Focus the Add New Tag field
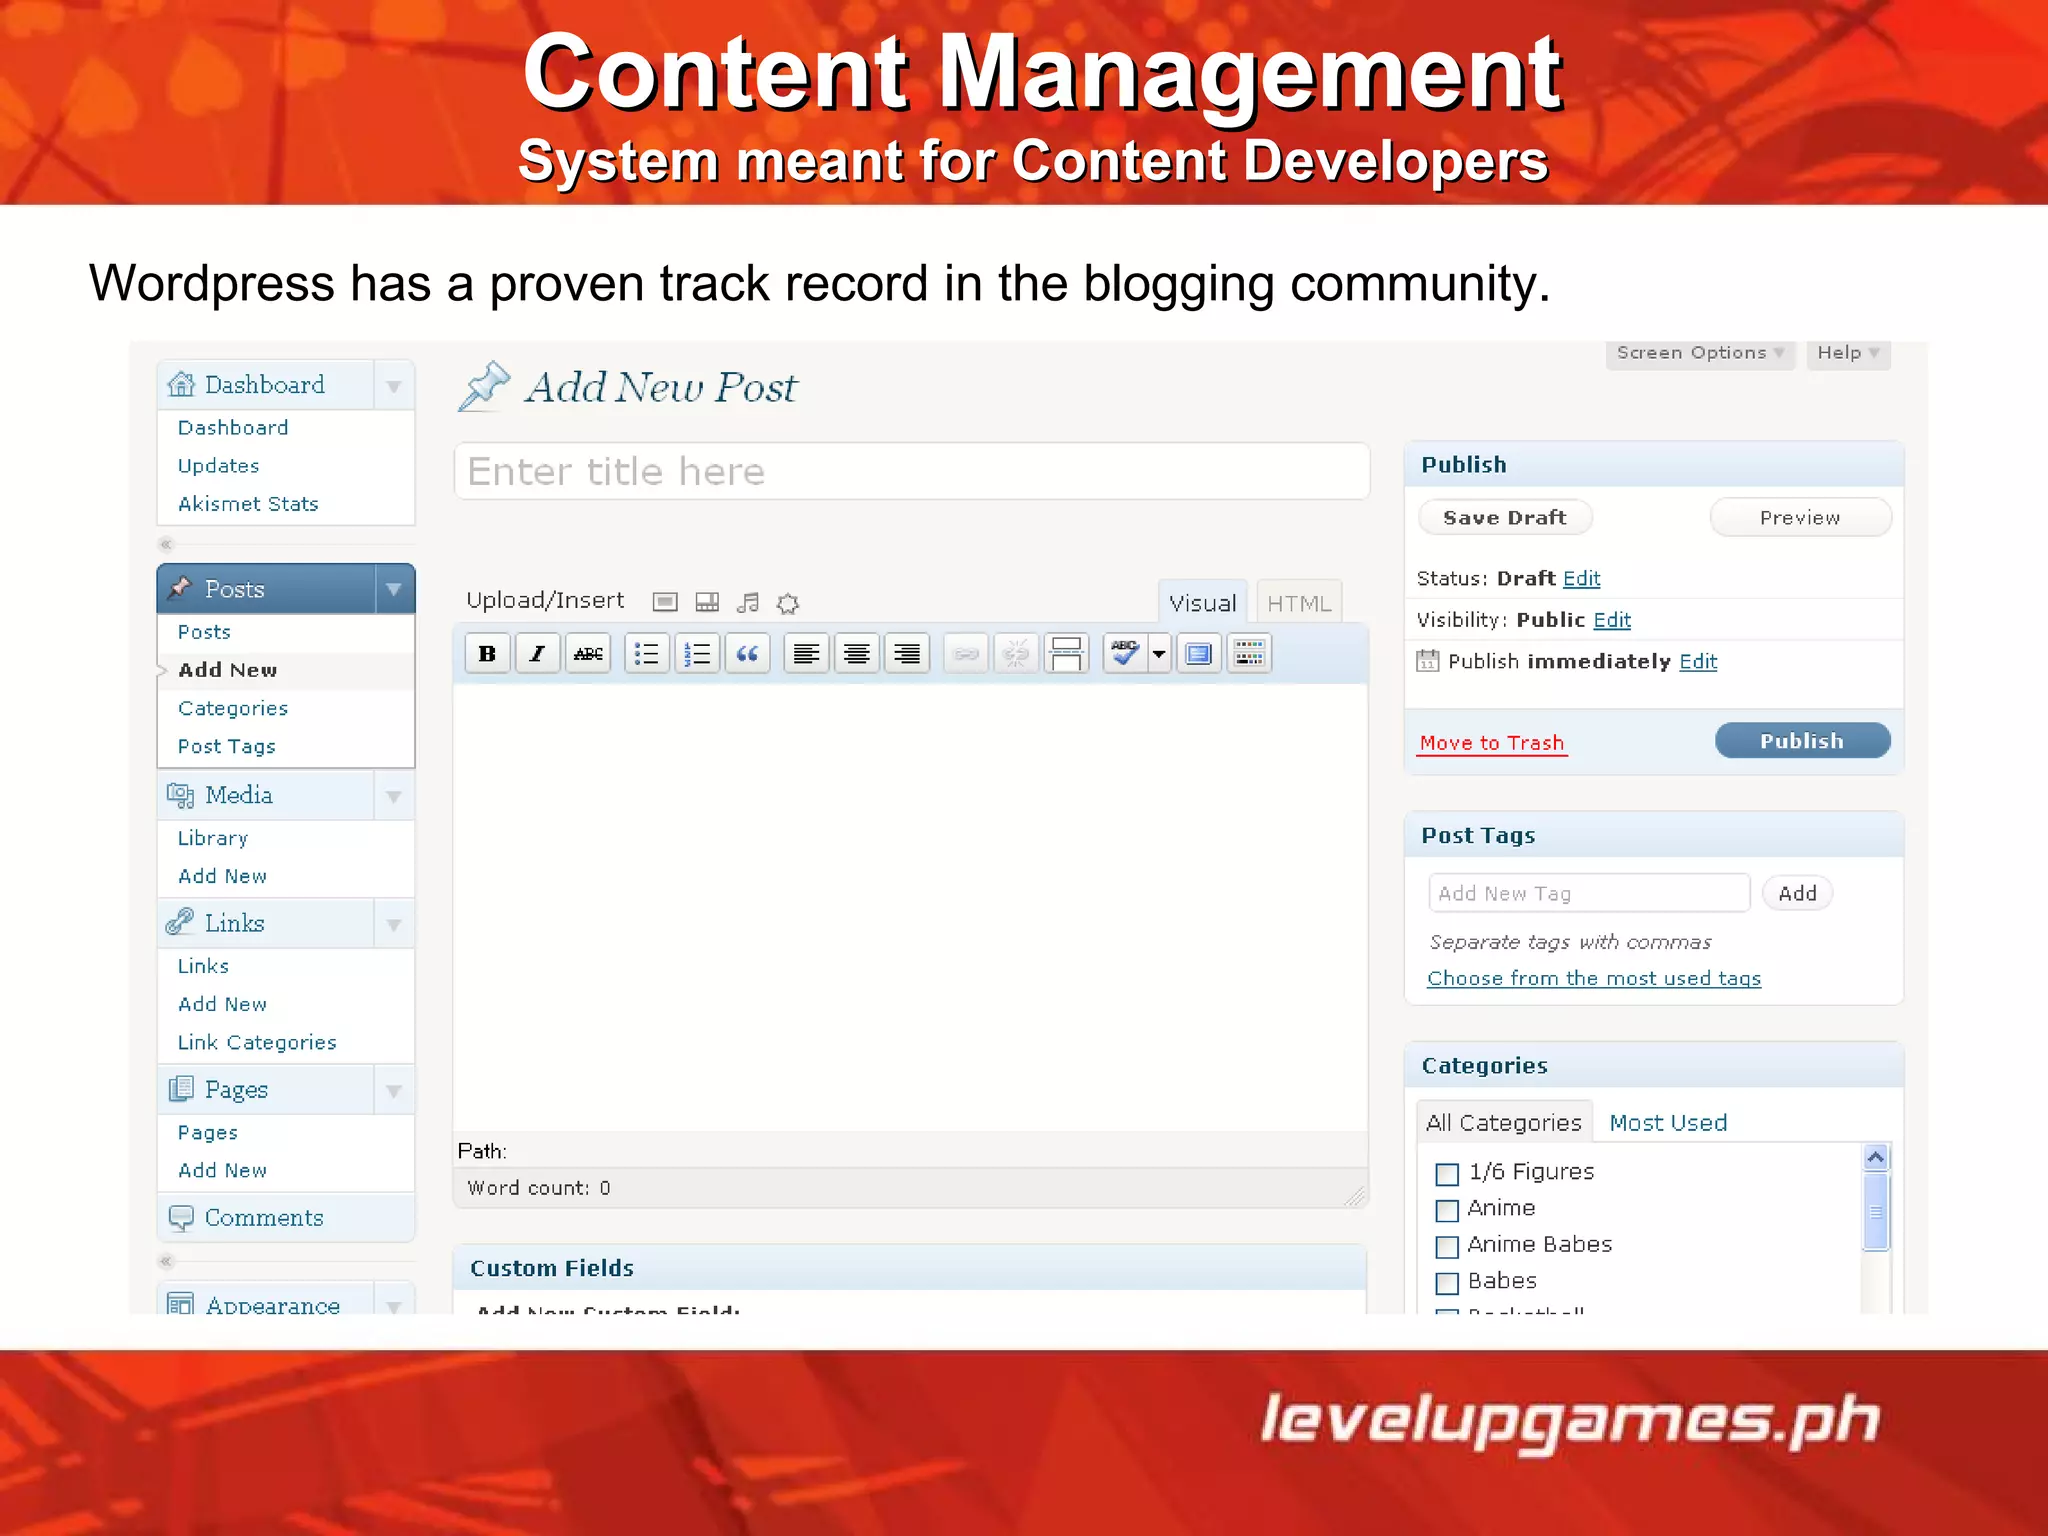The width and height of the screenshot is (2048, 1536). click(1589, 893)
